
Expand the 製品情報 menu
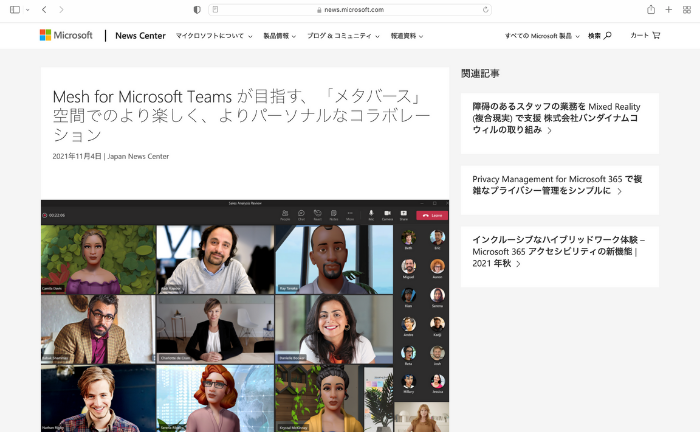(279, 36)
